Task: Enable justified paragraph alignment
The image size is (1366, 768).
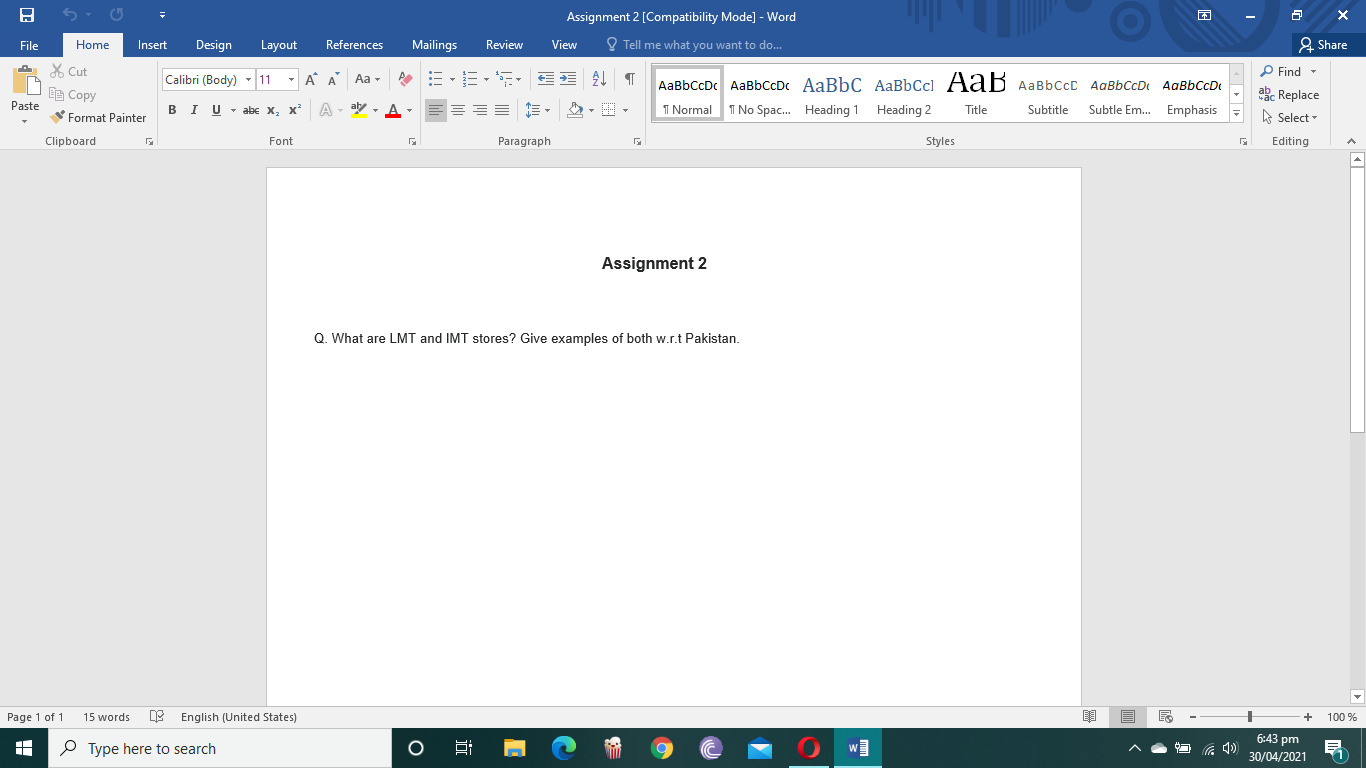Action: (x=501, y=110)
